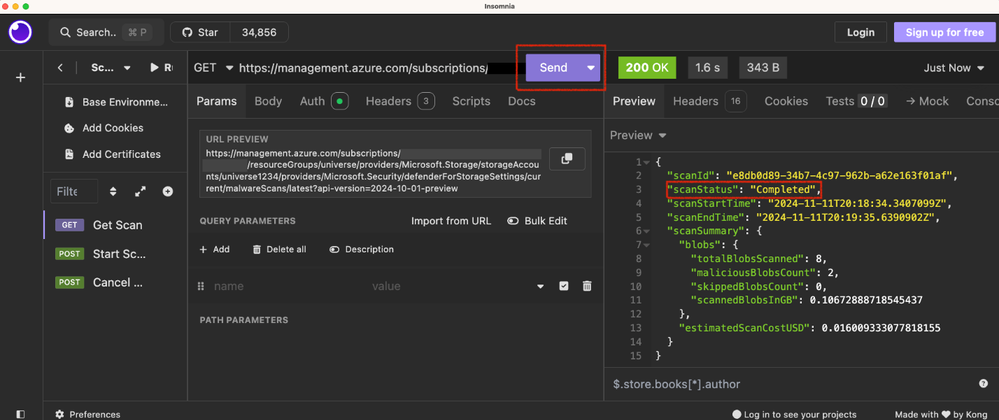The width and height of the screenshot is (999, 420).
Task: Select the POST Start Scan request
Action: tap(115, 254)
